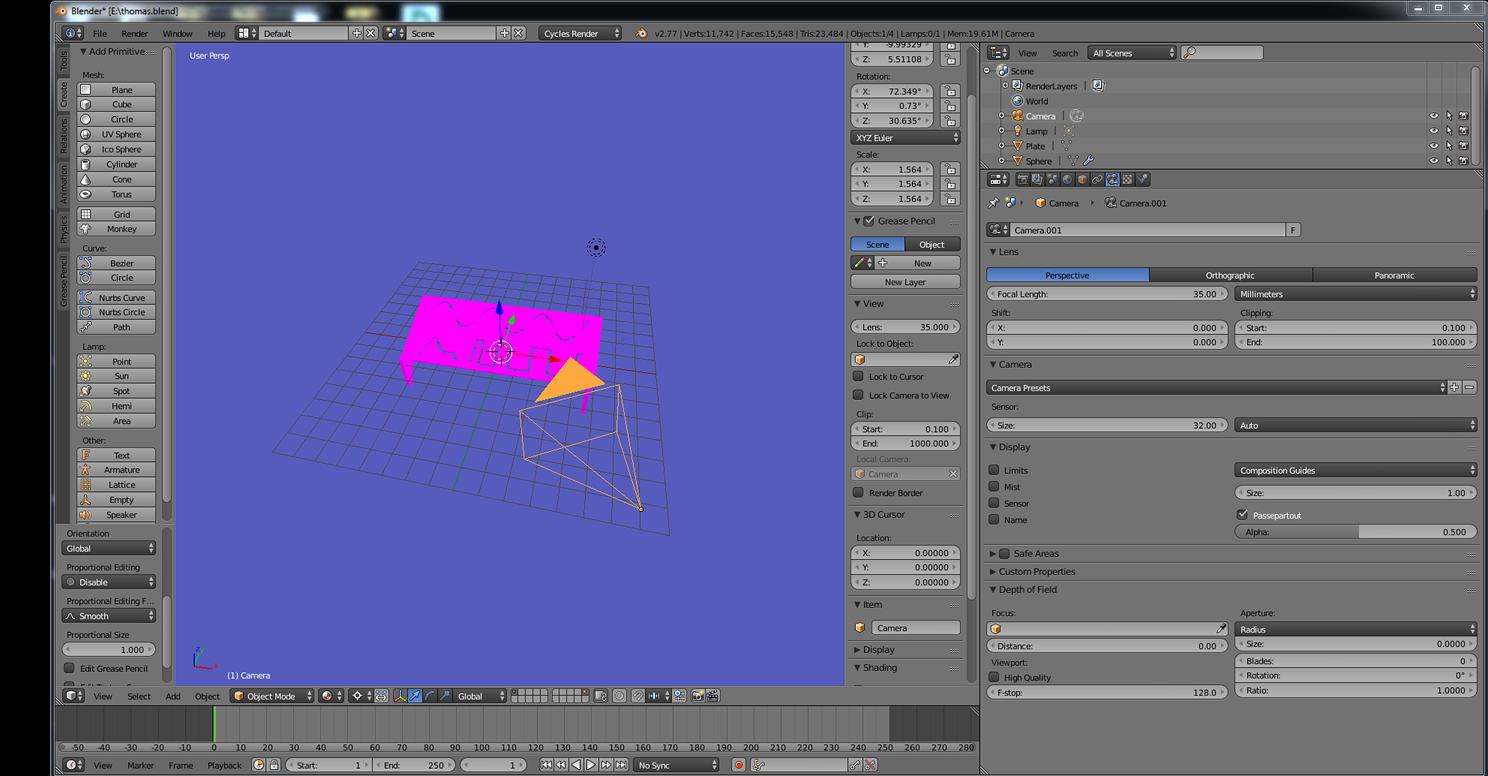The width and height of the screenshot is (1488, 776).
Task: Open the Render properties tab icon
Action: [1023, 180]
